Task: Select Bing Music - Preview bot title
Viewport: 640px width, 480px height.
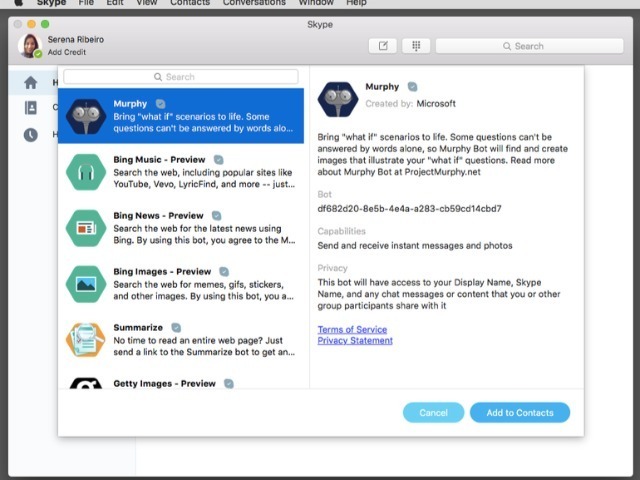Action: 159,160
